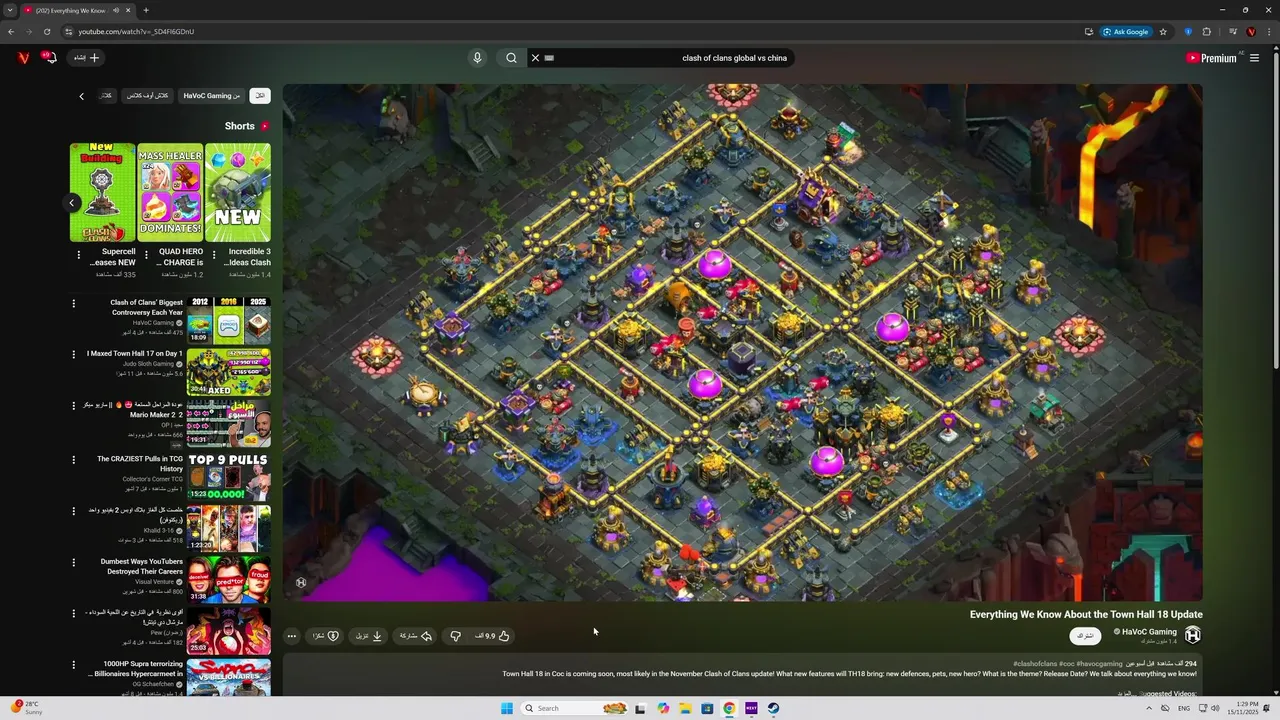Open options menu for the 'QUAD HERO CHARGE' Short
Viewport: 1280px width, 720px height.
pos(146,256)
